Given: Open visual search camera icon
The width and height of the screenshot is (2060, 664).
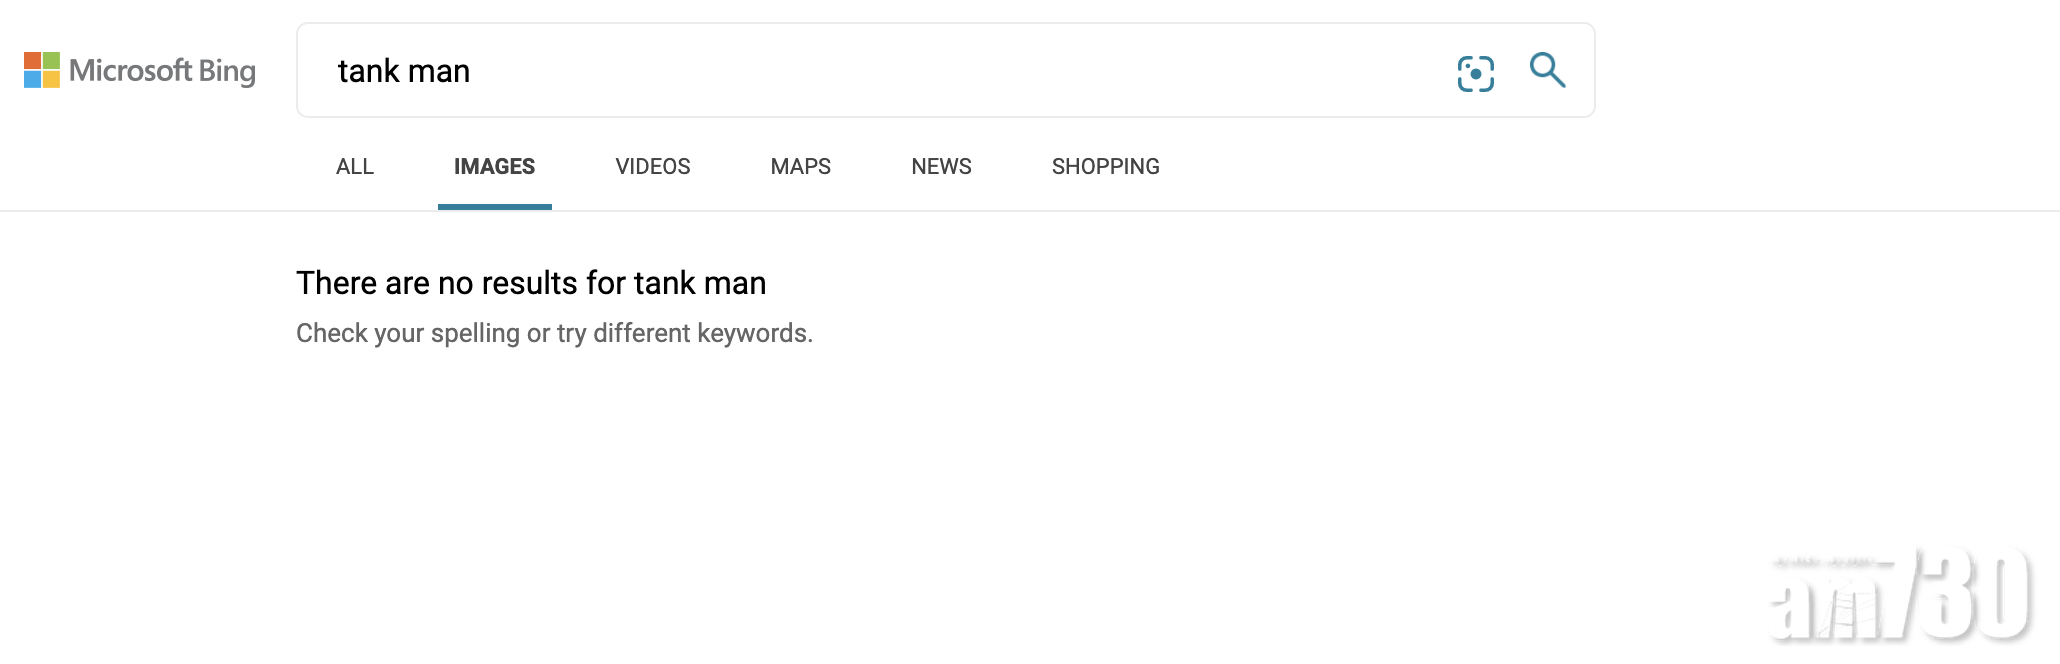Looking at the screenshot, I should coord(1475,73).
